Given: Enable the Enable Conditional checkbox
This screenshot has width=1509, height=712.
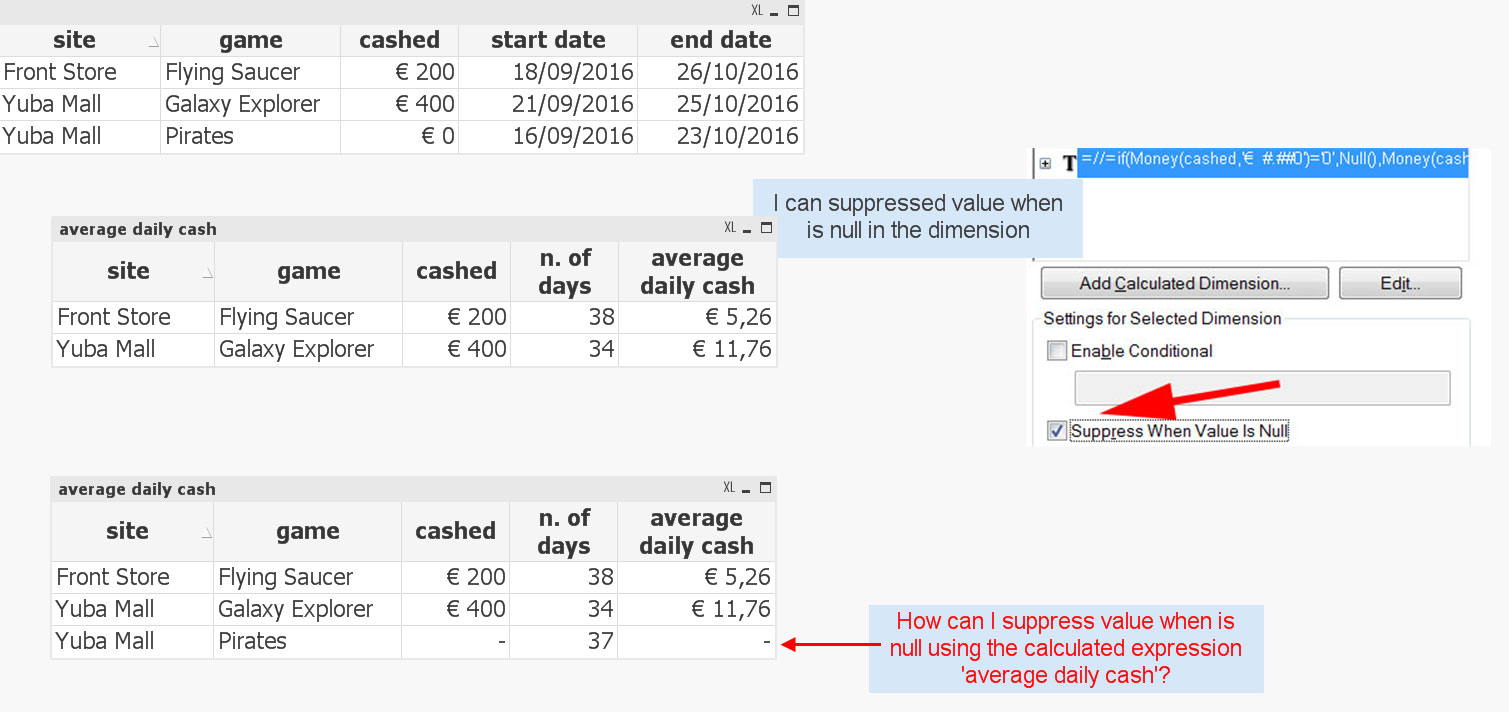Looking at the screenshot, I should tap(1057, 351).
